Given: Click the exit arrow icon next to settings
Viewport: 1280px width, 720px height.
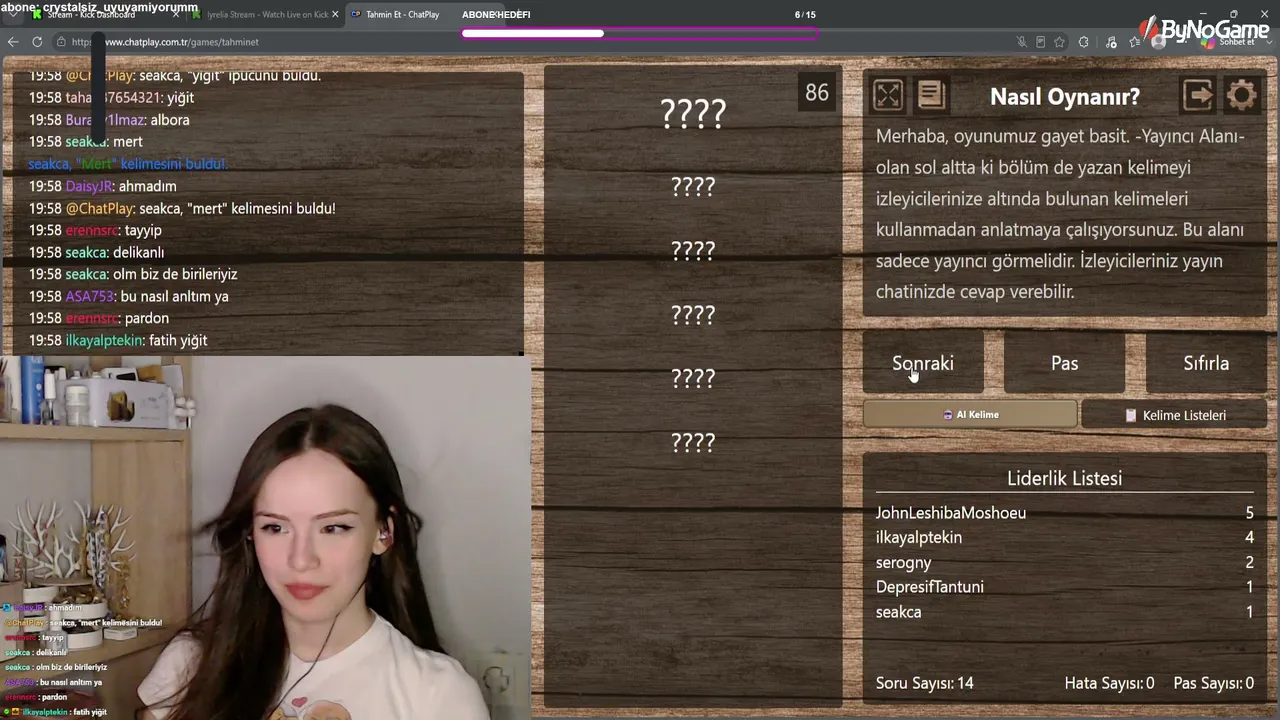Looking at the screenshot, I should click(x=1198, y=95).
